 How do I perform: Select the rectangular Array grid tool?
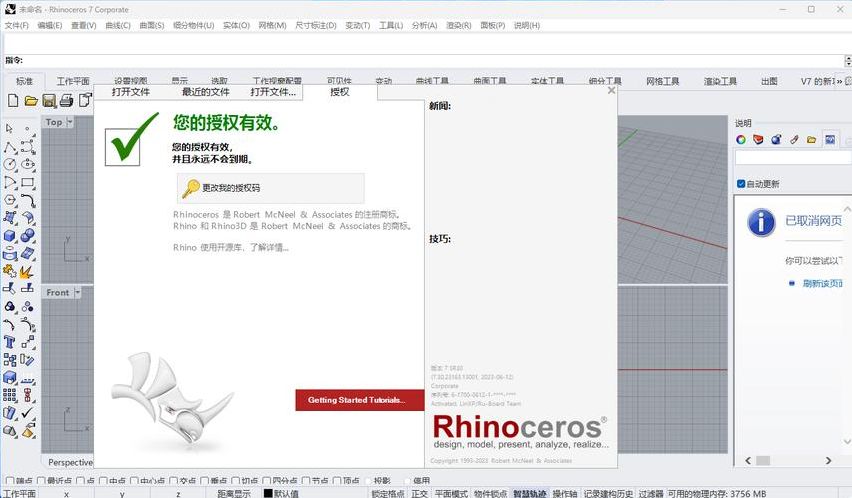tap(10, 395)
